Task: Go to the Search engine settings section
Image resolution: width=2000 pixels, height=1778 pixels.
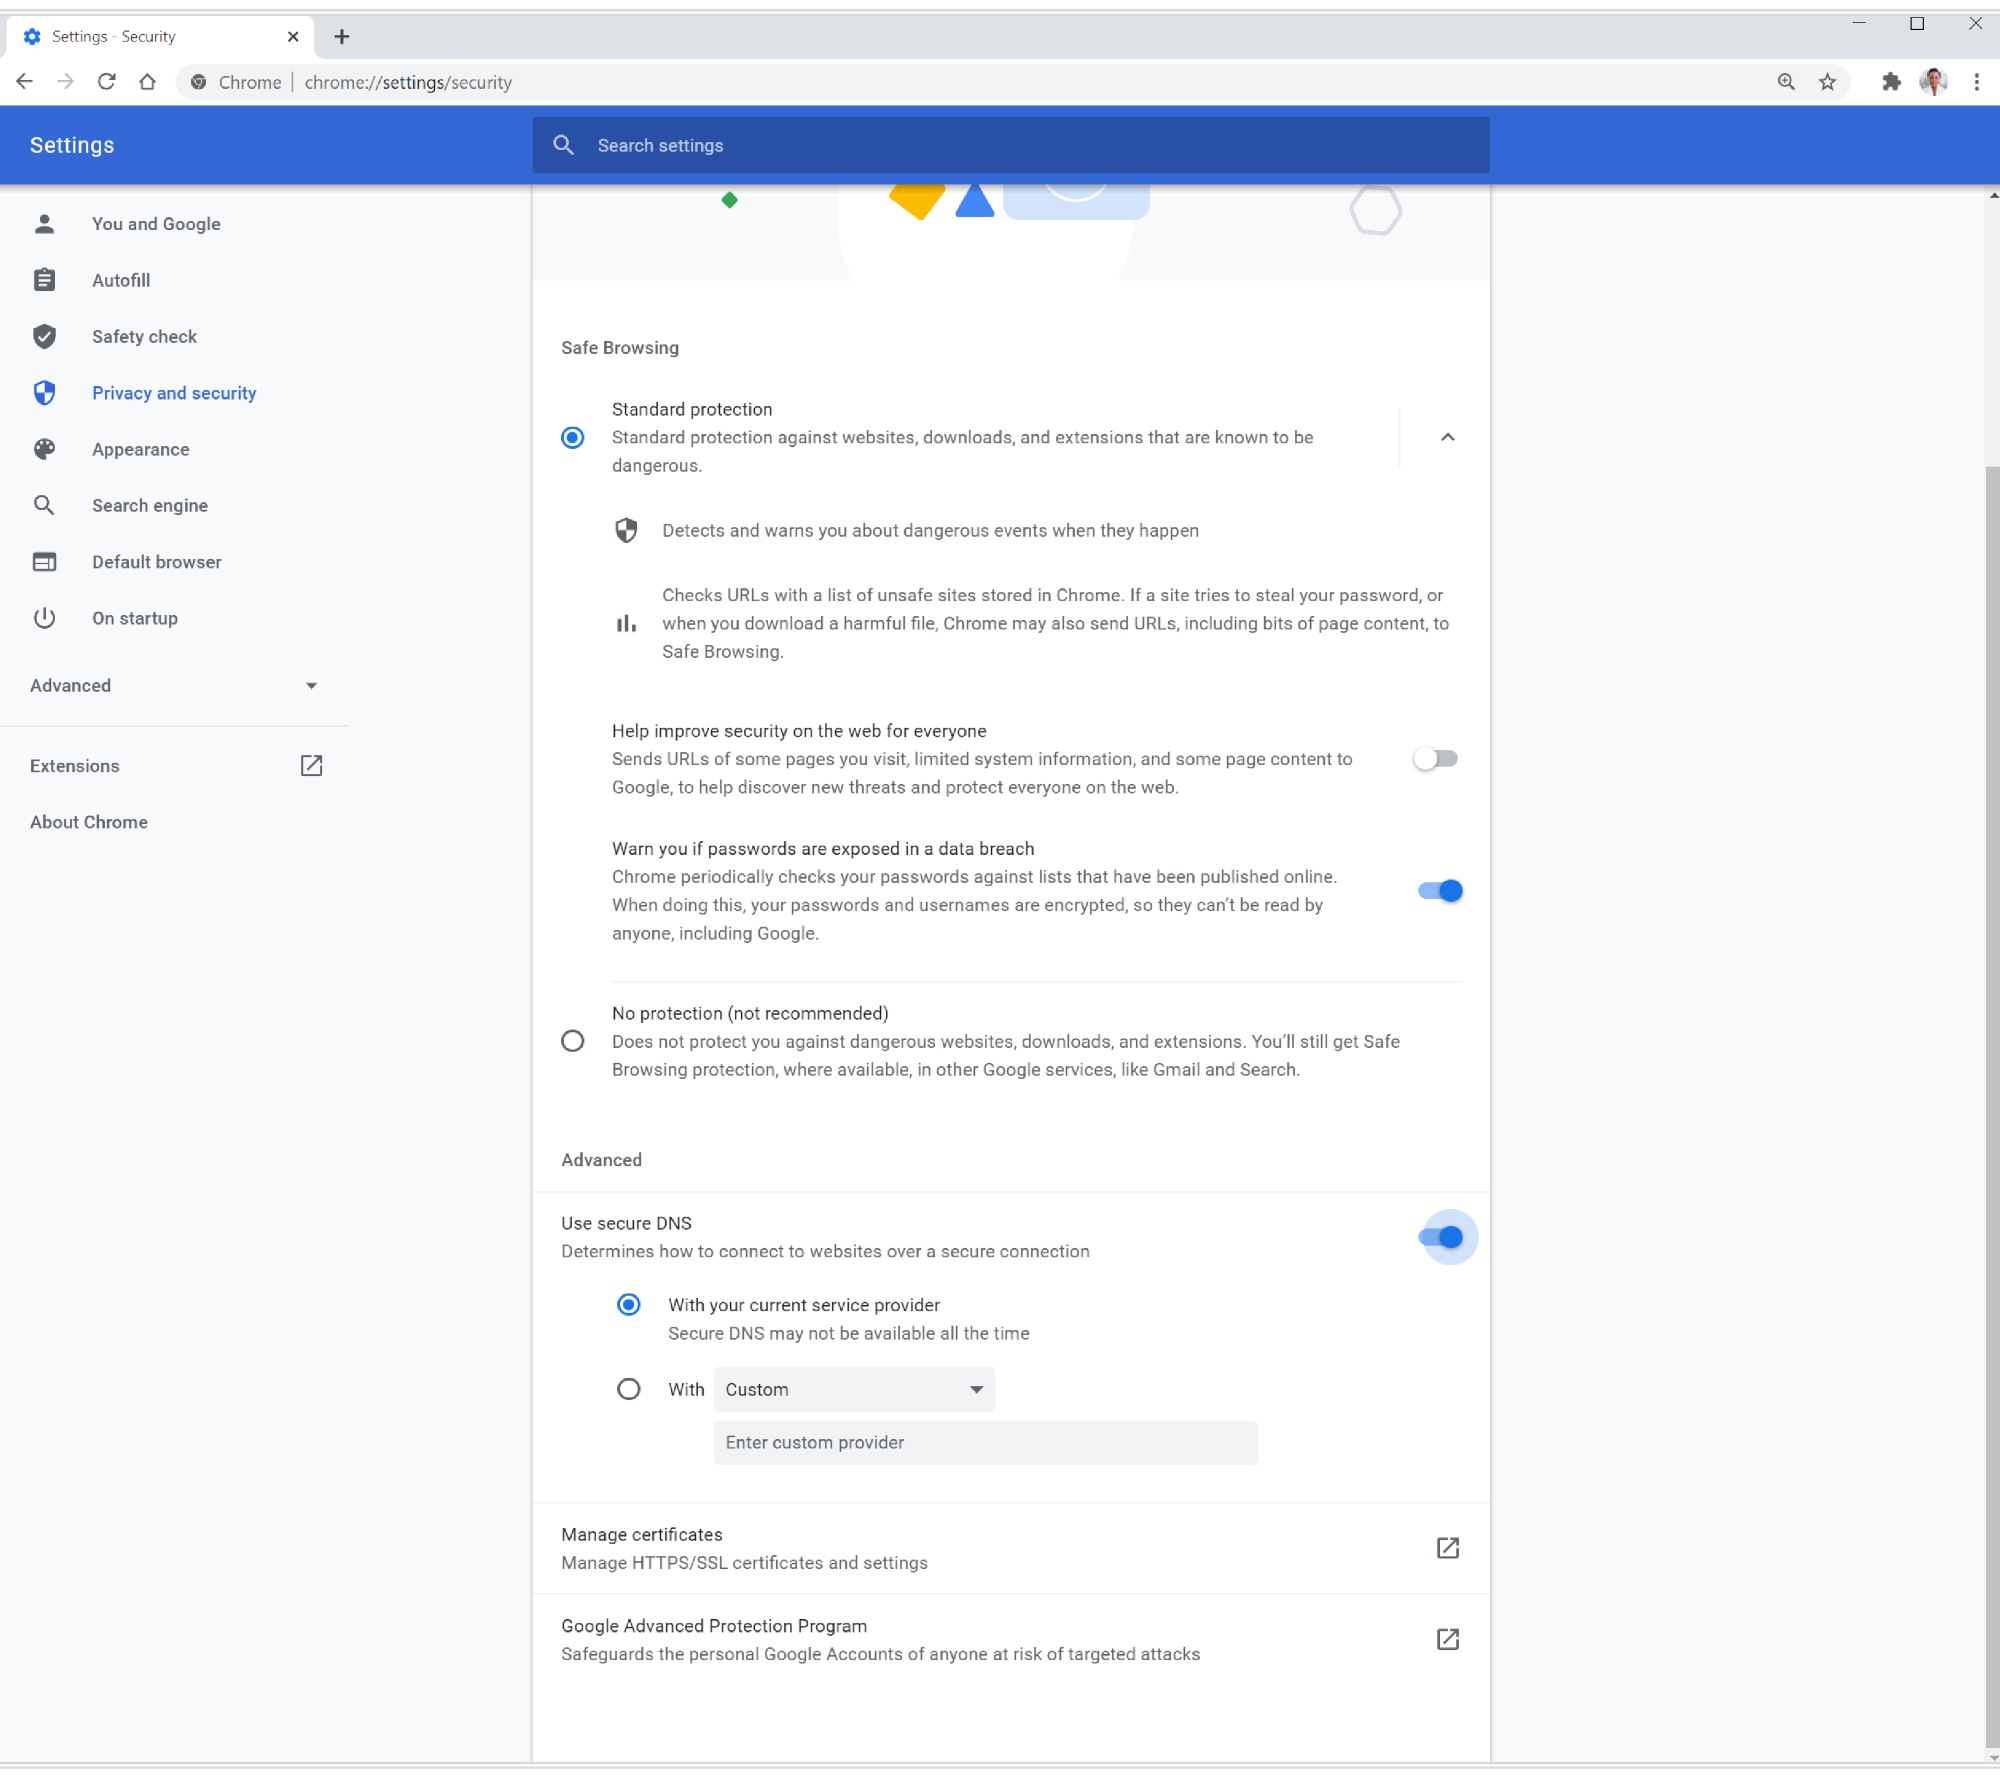Action: coord(150,506)
